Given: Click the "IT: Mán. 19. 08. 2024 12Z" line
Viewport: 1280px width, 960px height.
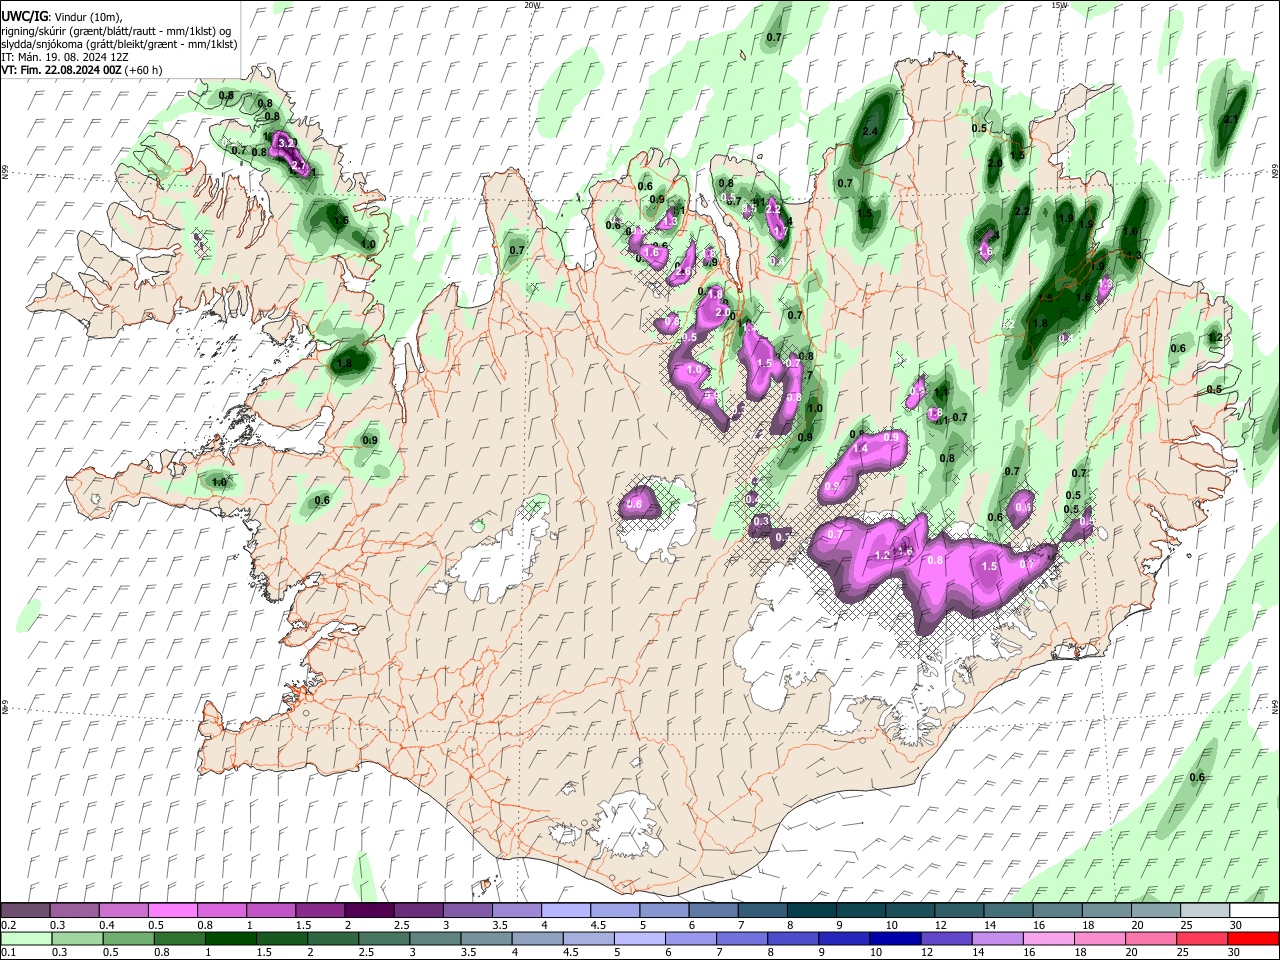Looking at the screenshot, I should tap(64, 57).
